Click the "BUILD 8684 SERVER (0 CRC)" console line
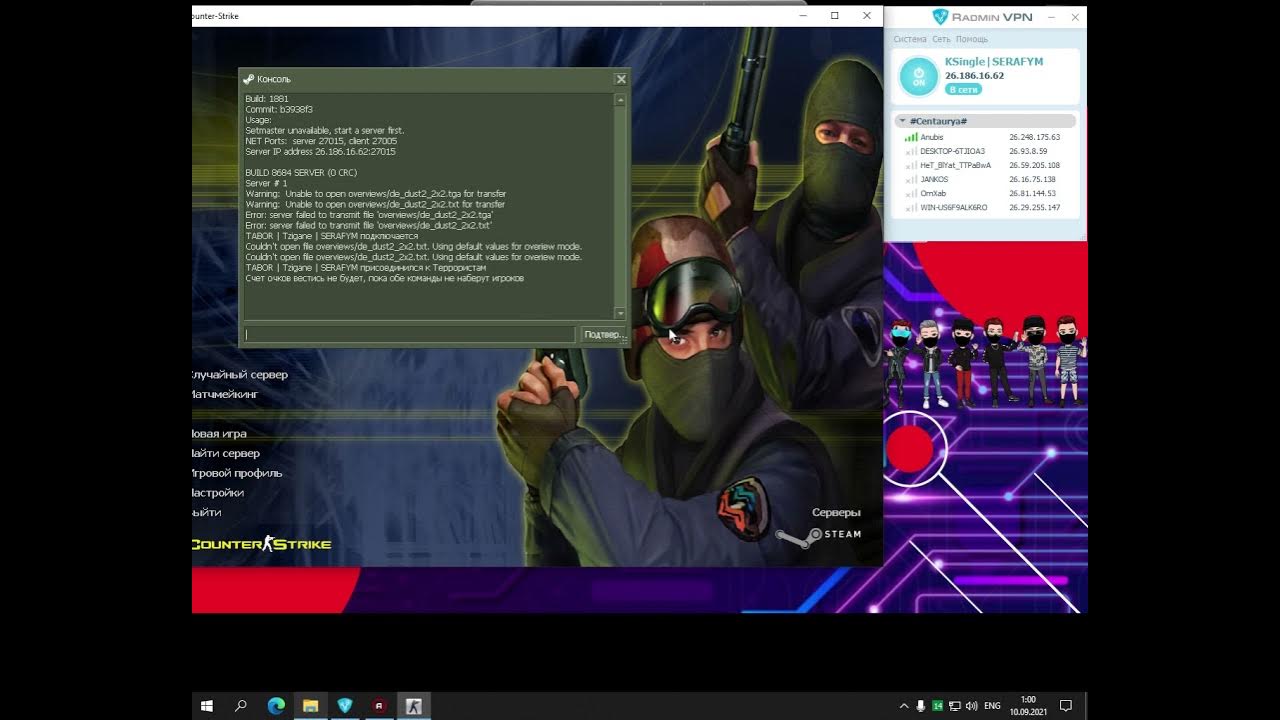This screenshot has height=720, width=1280. (301, 173)
